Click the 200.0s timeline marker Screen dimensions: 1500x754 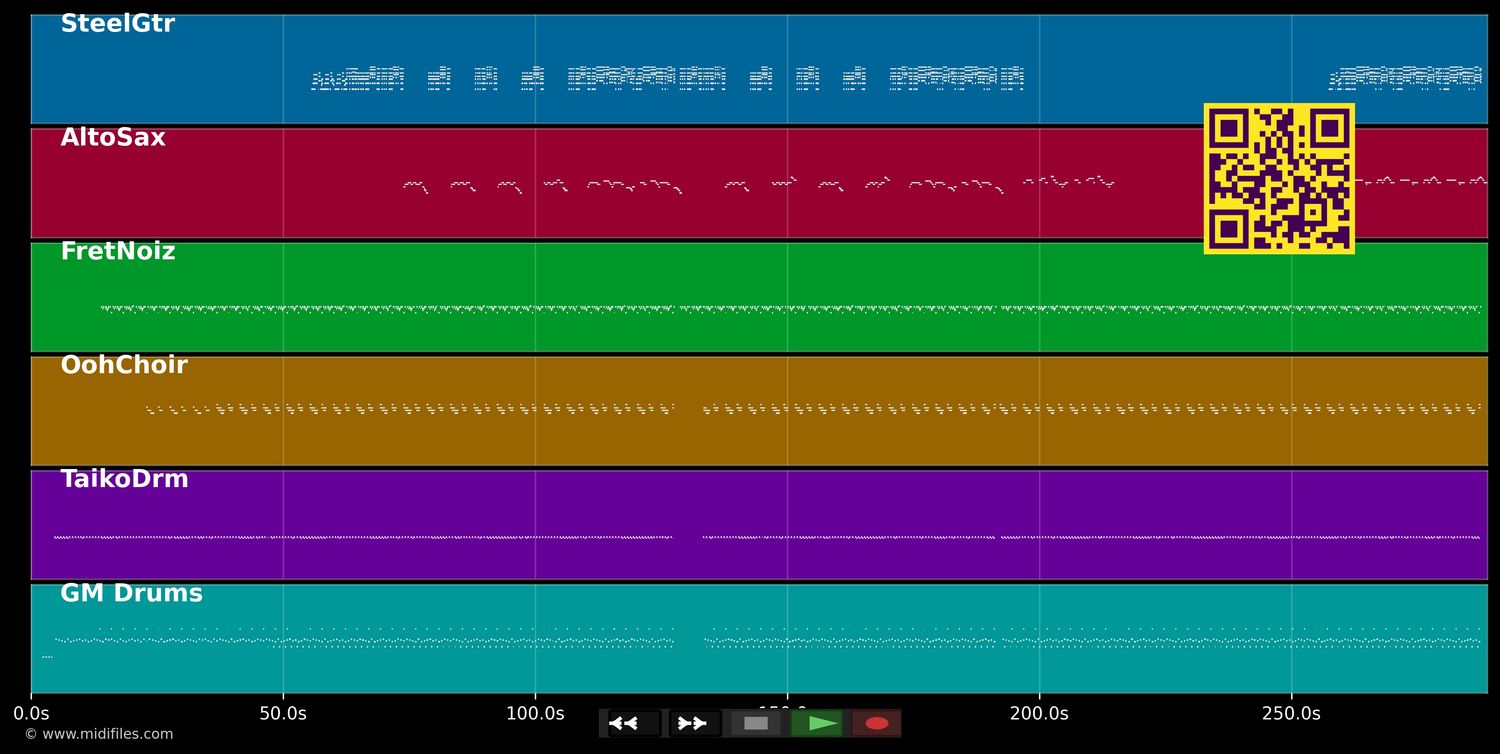tap(1039, 714)
